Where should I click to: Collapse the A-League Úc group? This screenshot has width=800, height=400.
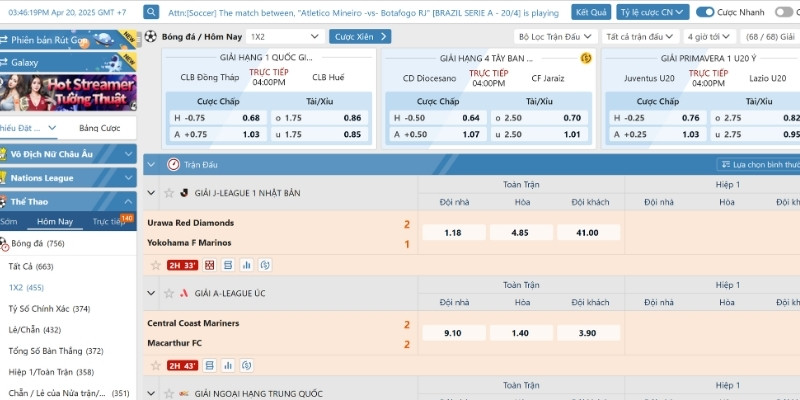[151, 293]
